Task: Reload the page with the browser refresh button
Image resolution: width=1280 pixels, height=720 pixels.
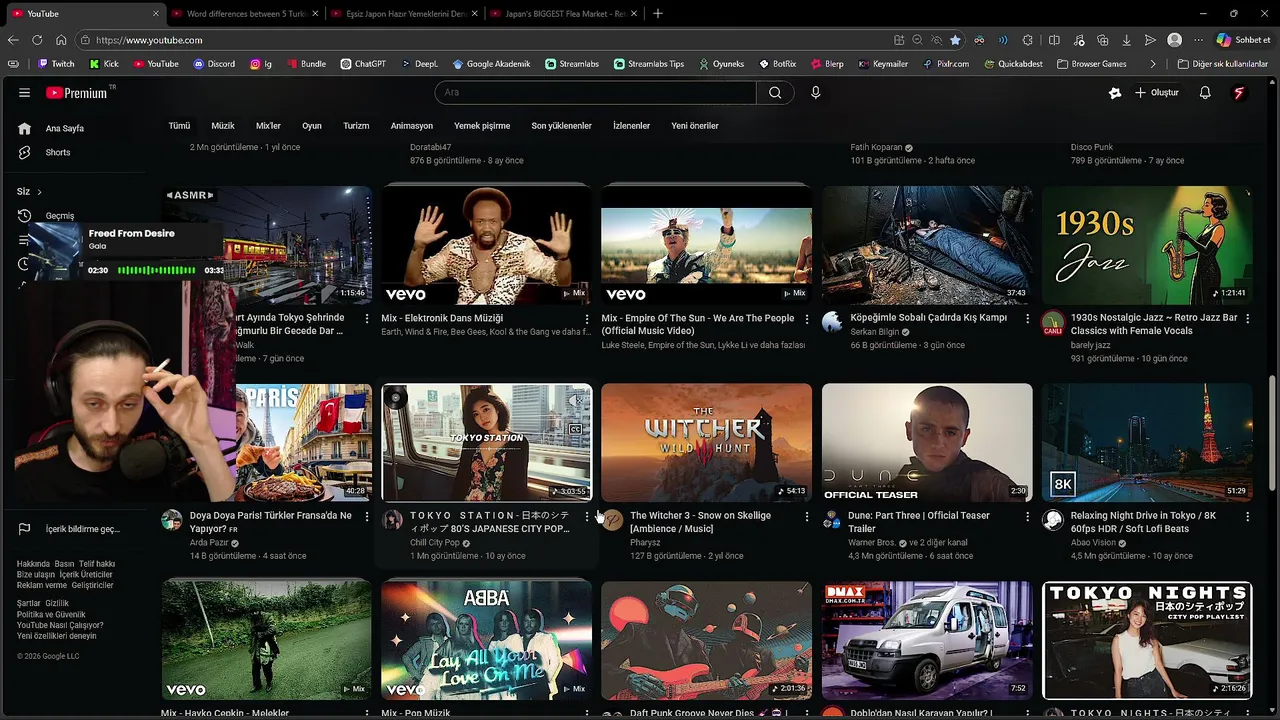Action: click(x=37, y=40)
